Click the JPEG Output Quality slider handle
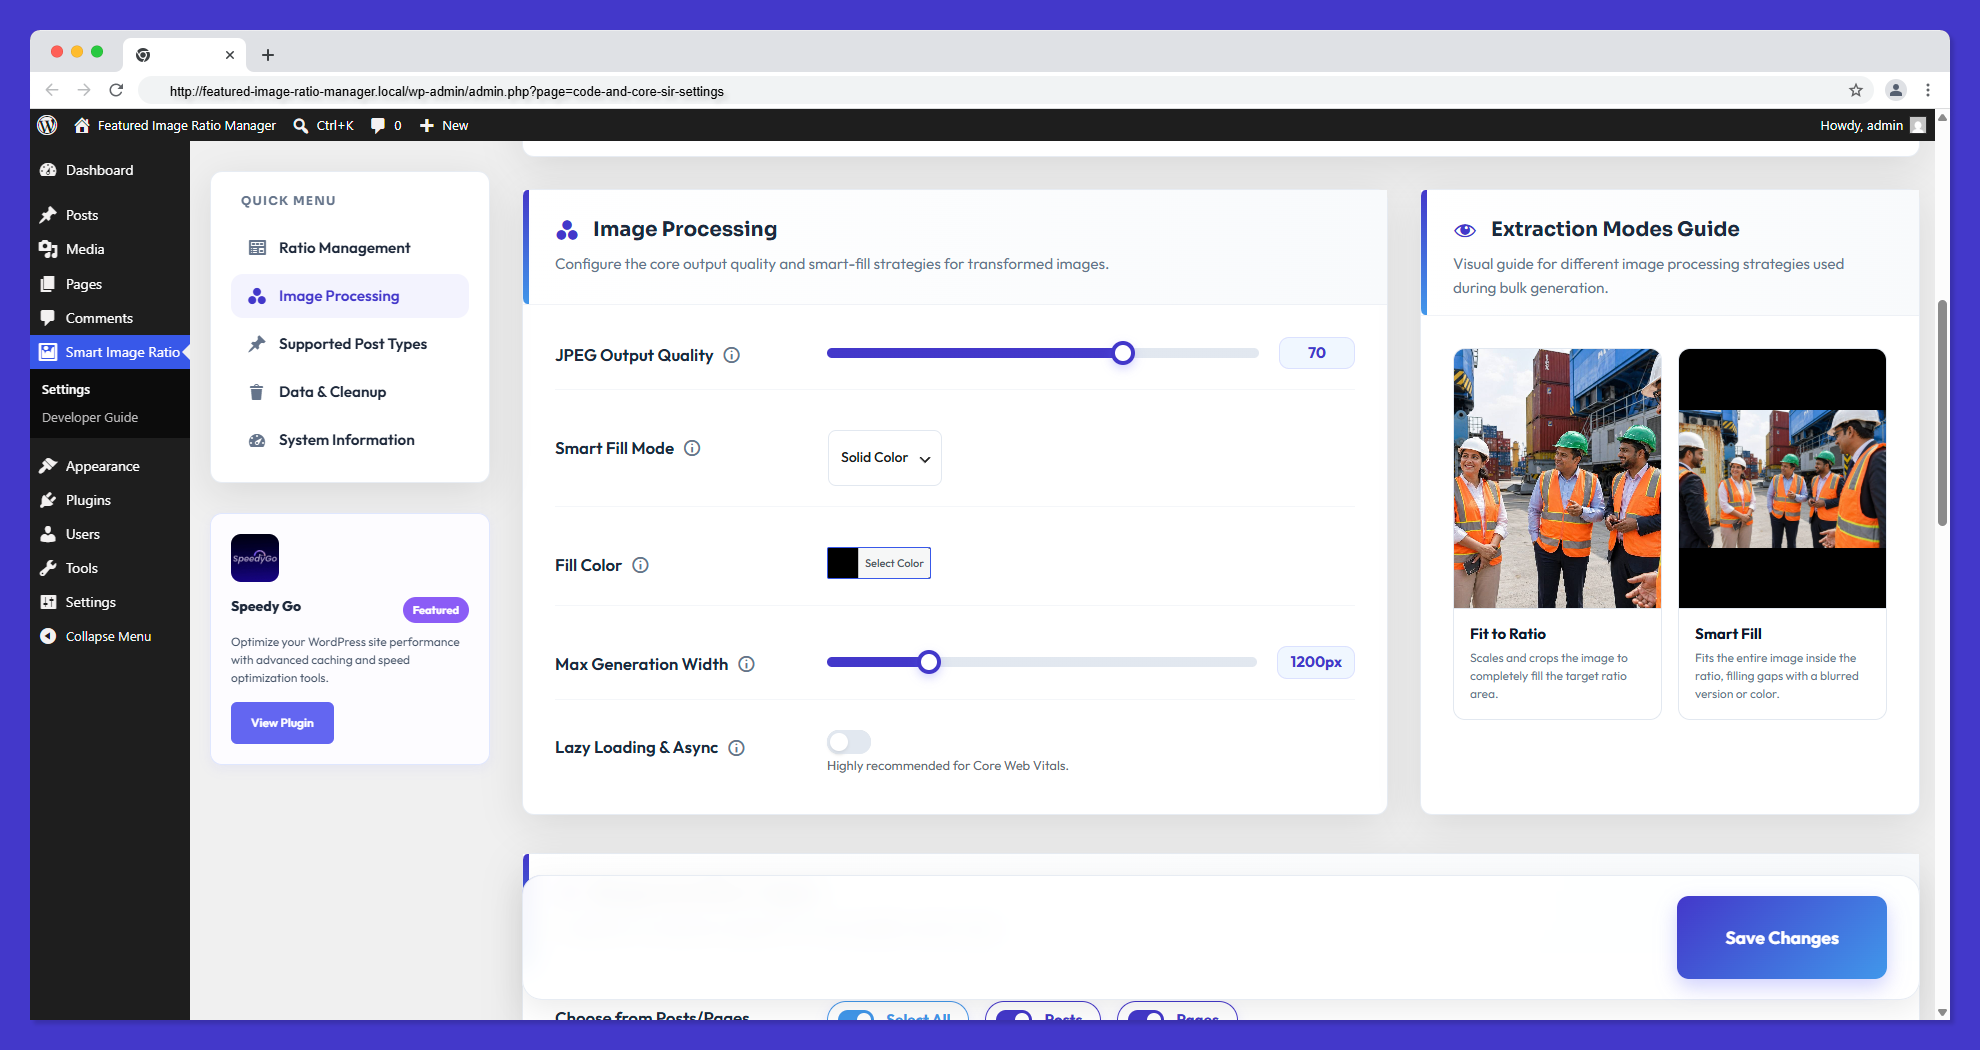 pos(1123,353)
